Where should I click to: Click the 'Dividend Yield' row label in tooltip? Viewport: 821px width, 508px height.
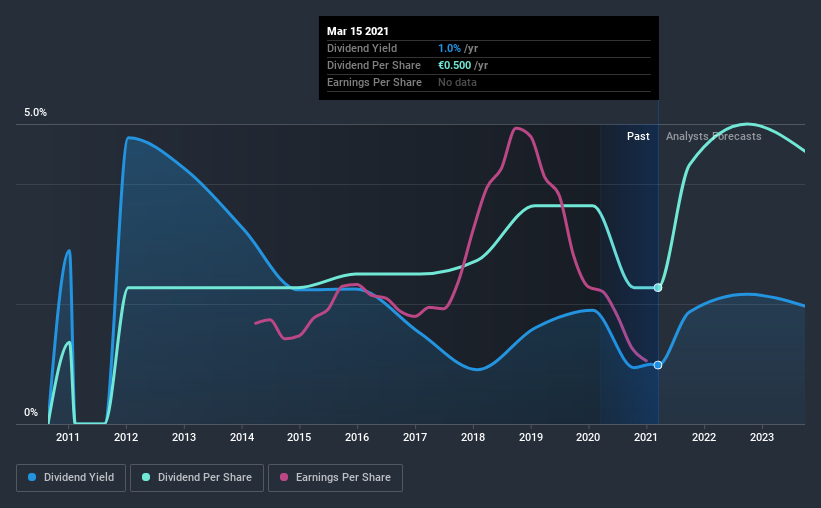coord(362,48)
